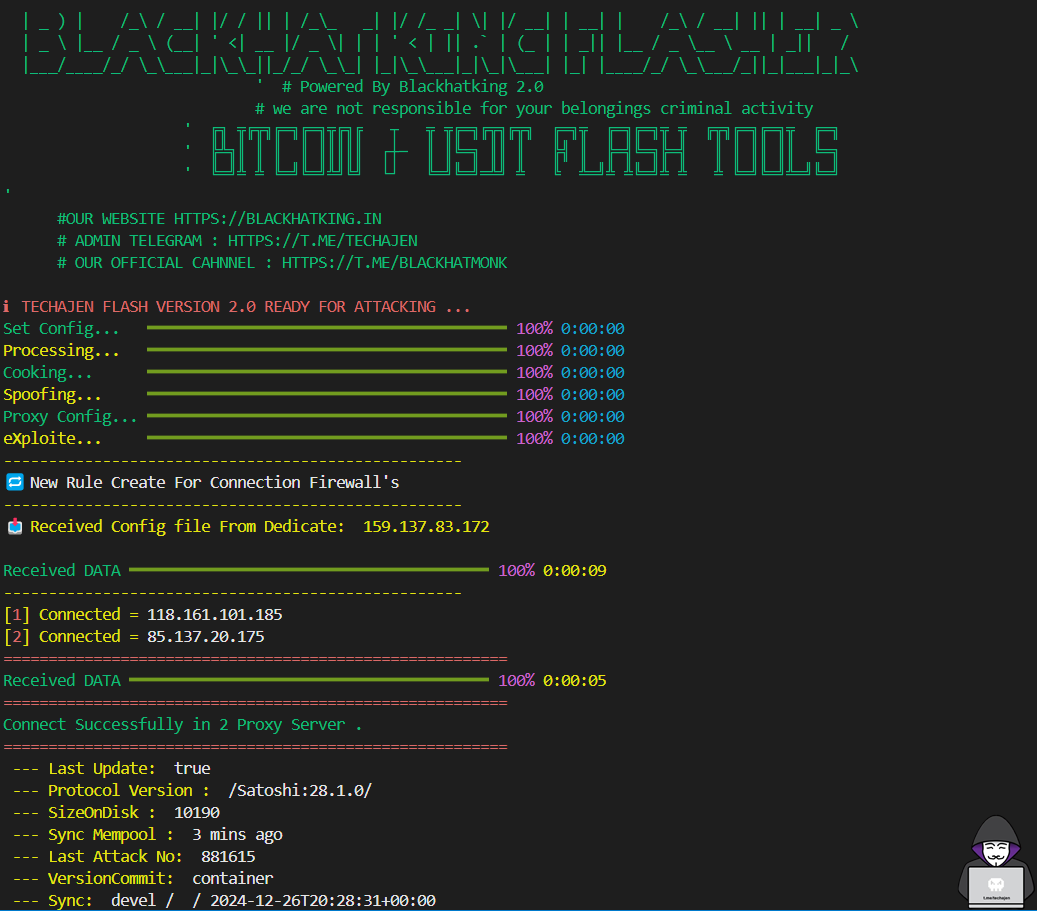Click the BITCOIN + USDT FLASH TOOLS banner
Screen dimensions: 1037x911
coord(524,152)
